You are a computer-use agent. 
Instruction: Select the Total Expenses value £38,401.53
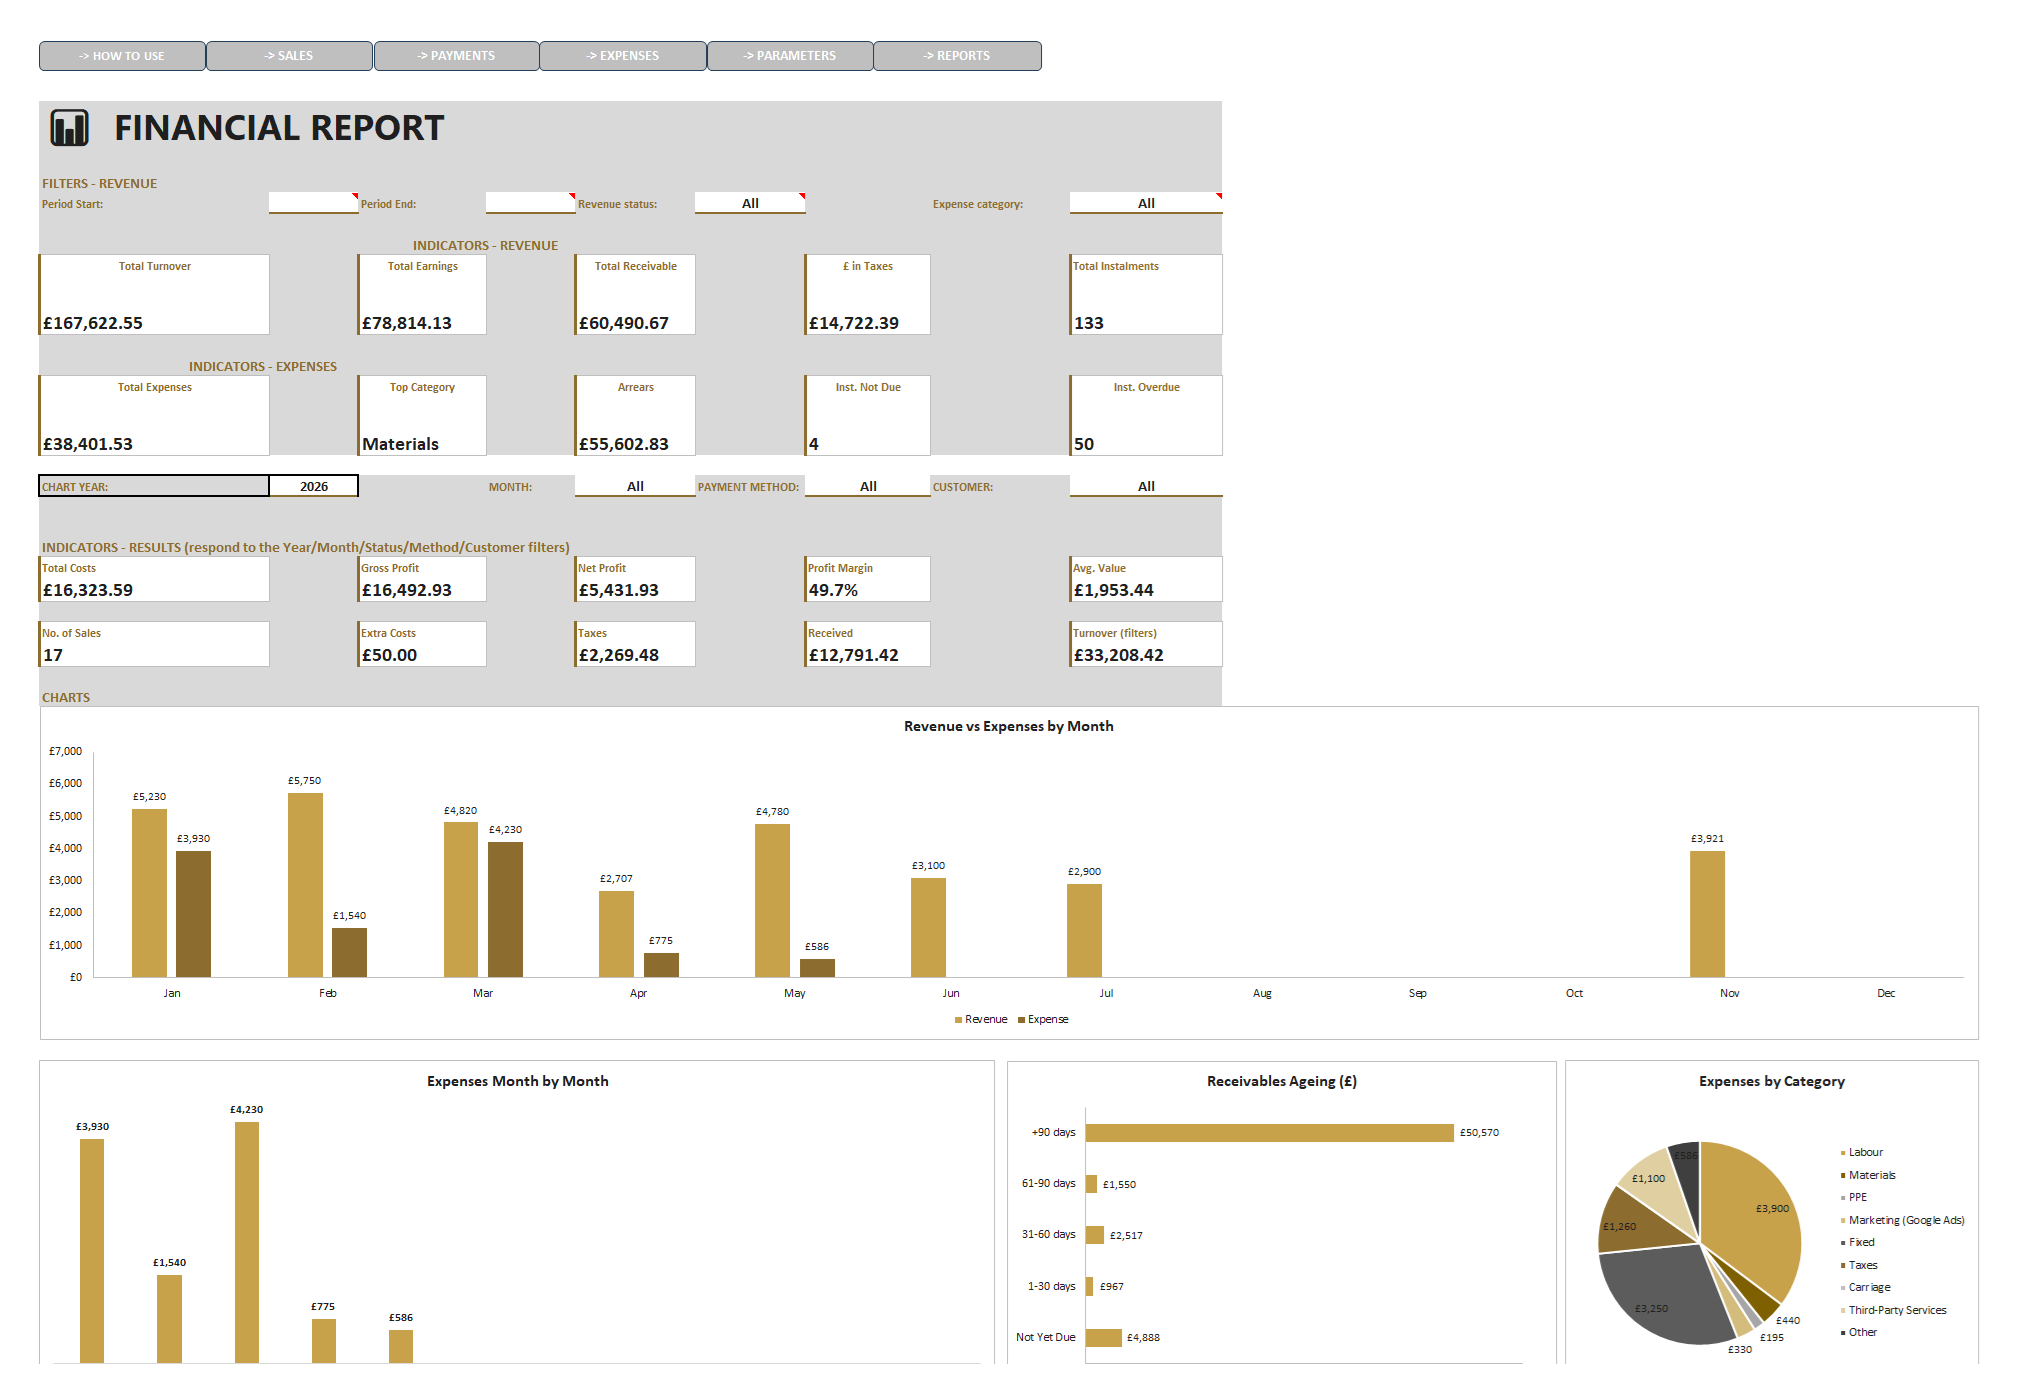[x=88, y=444]
